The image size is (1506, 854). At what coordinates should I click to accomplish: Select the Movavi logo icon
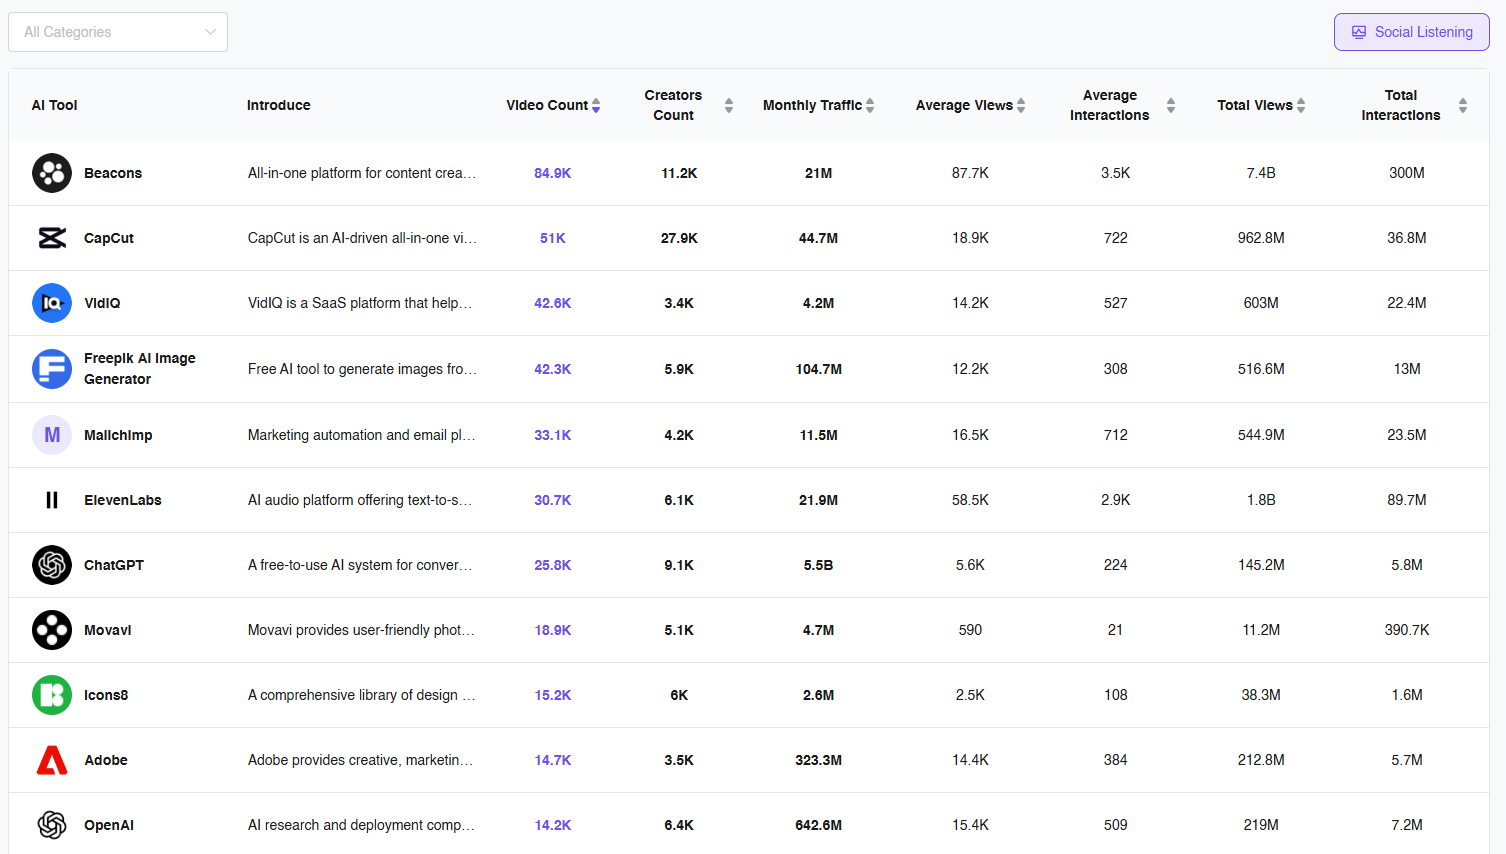coord(52,630)
